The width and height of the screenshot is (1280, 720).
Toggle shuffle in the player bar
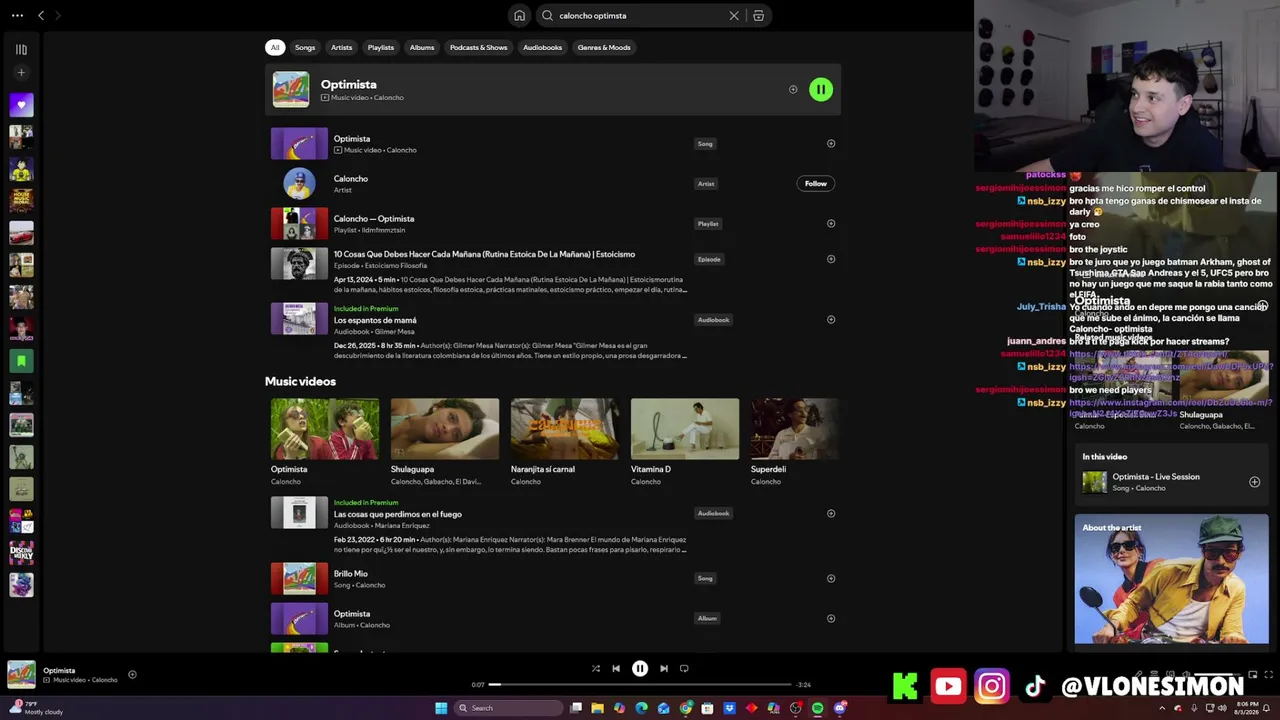[x=596, y=669]
